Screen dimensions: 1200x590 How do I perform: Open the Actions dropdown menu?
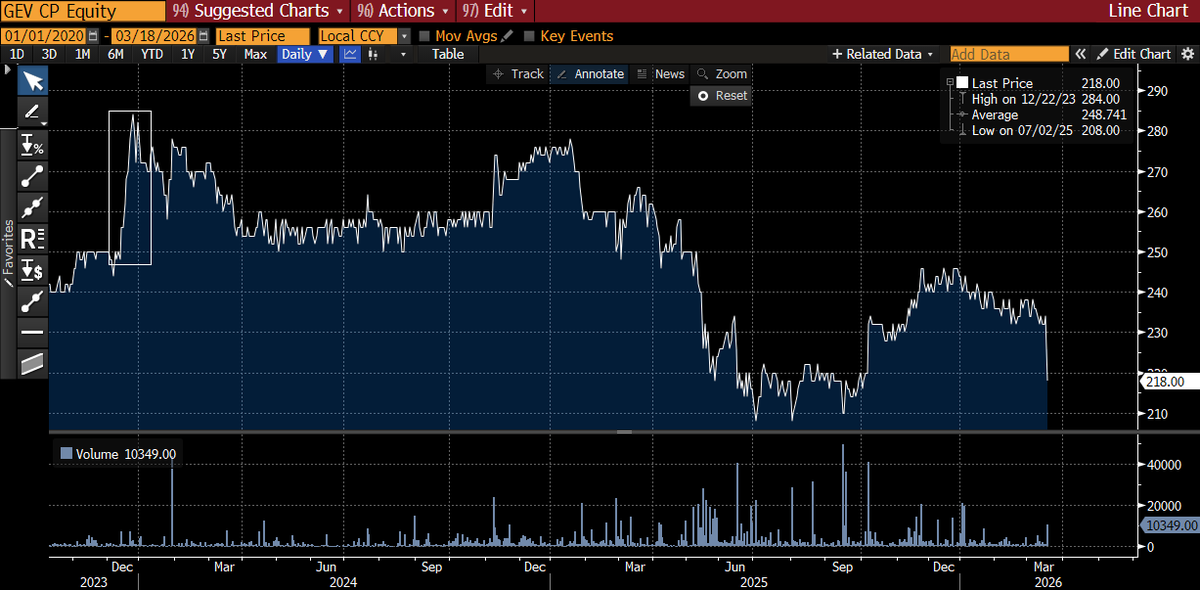(404, 11)
